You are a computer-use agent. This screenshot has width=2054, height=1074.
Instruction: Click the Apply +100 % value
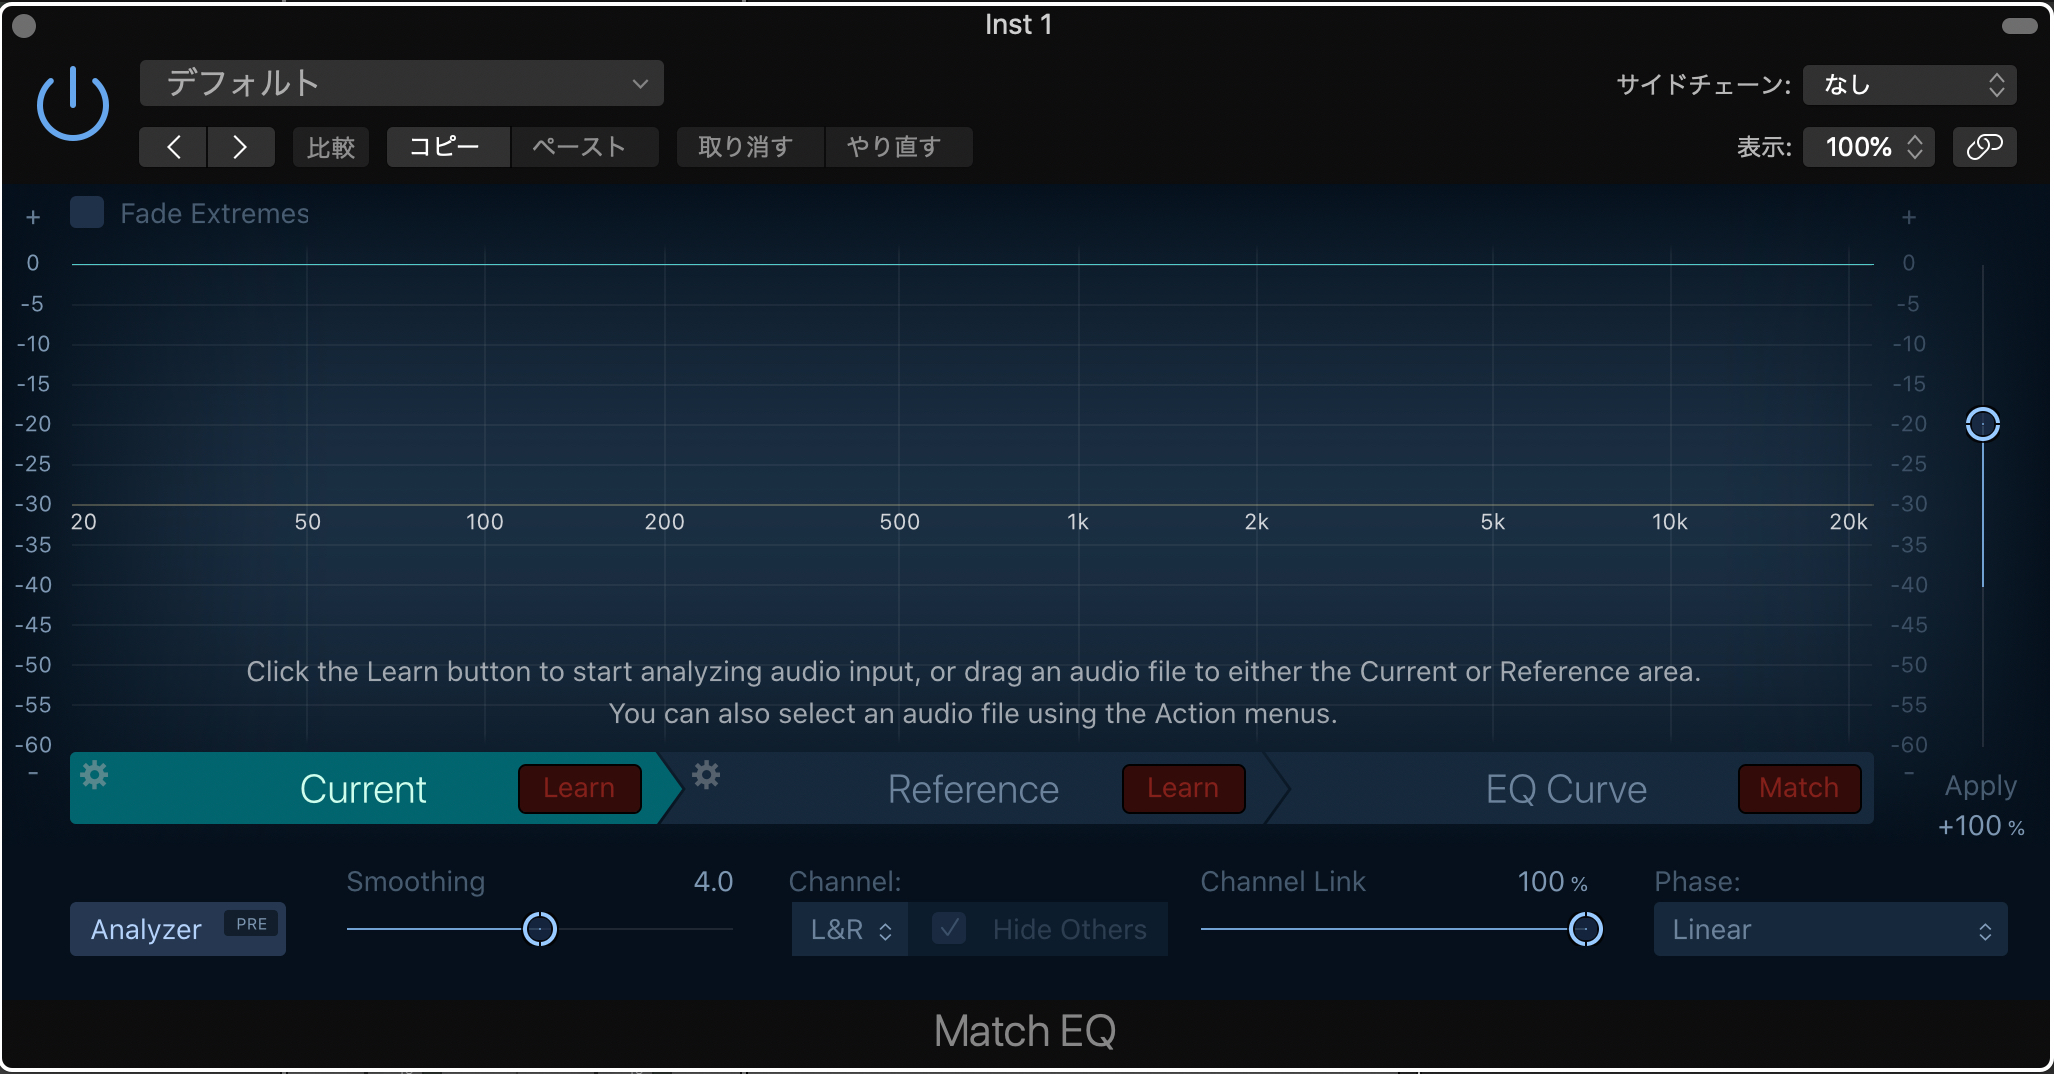[1981, 826]
